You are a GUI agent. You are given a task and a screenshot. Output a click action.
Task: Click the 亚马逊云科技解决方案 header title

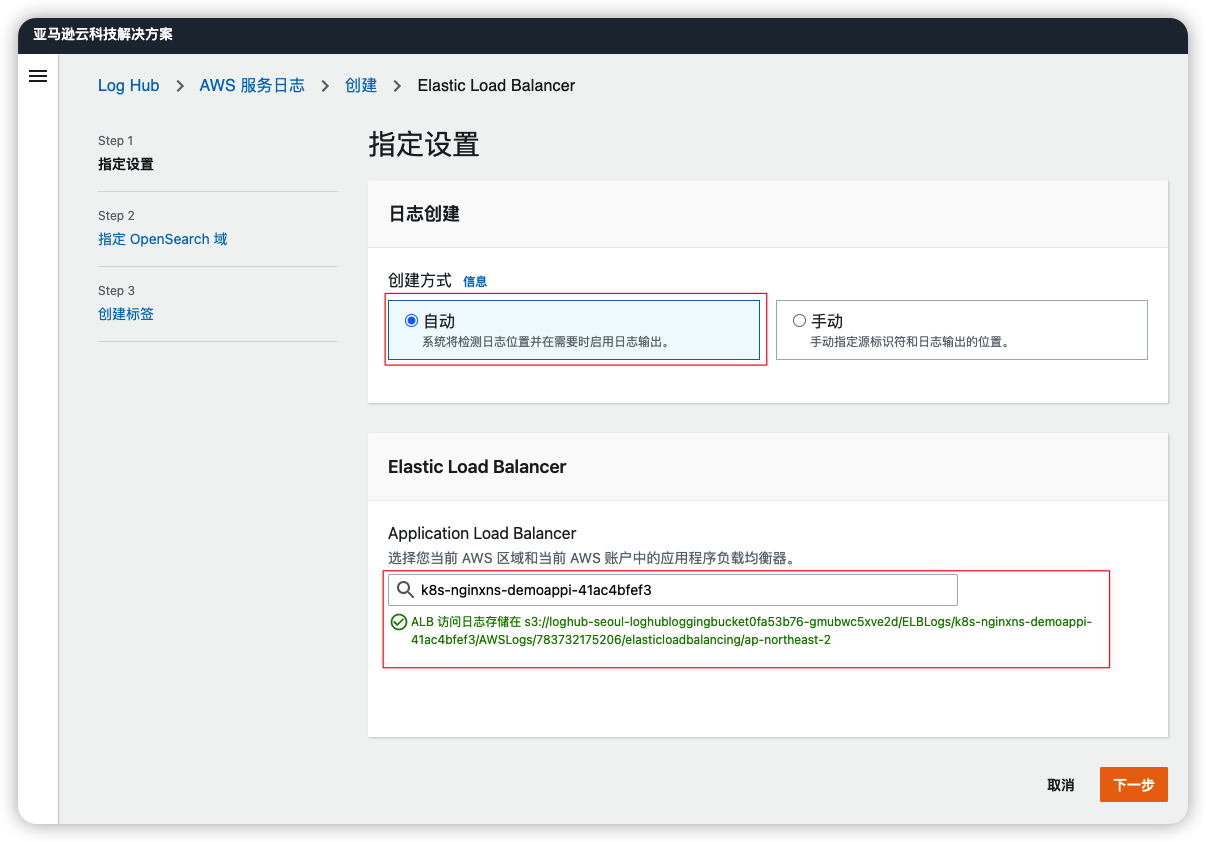103,34
